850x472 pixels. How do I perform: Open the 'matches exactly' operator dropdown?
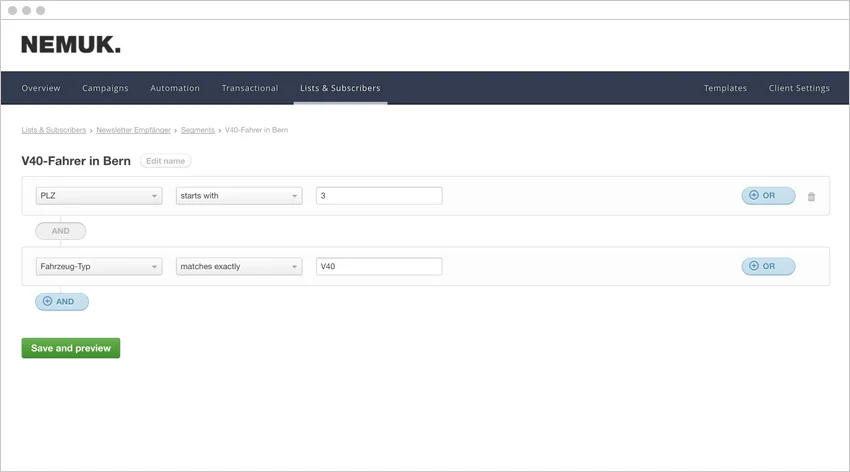coord(239,266)
